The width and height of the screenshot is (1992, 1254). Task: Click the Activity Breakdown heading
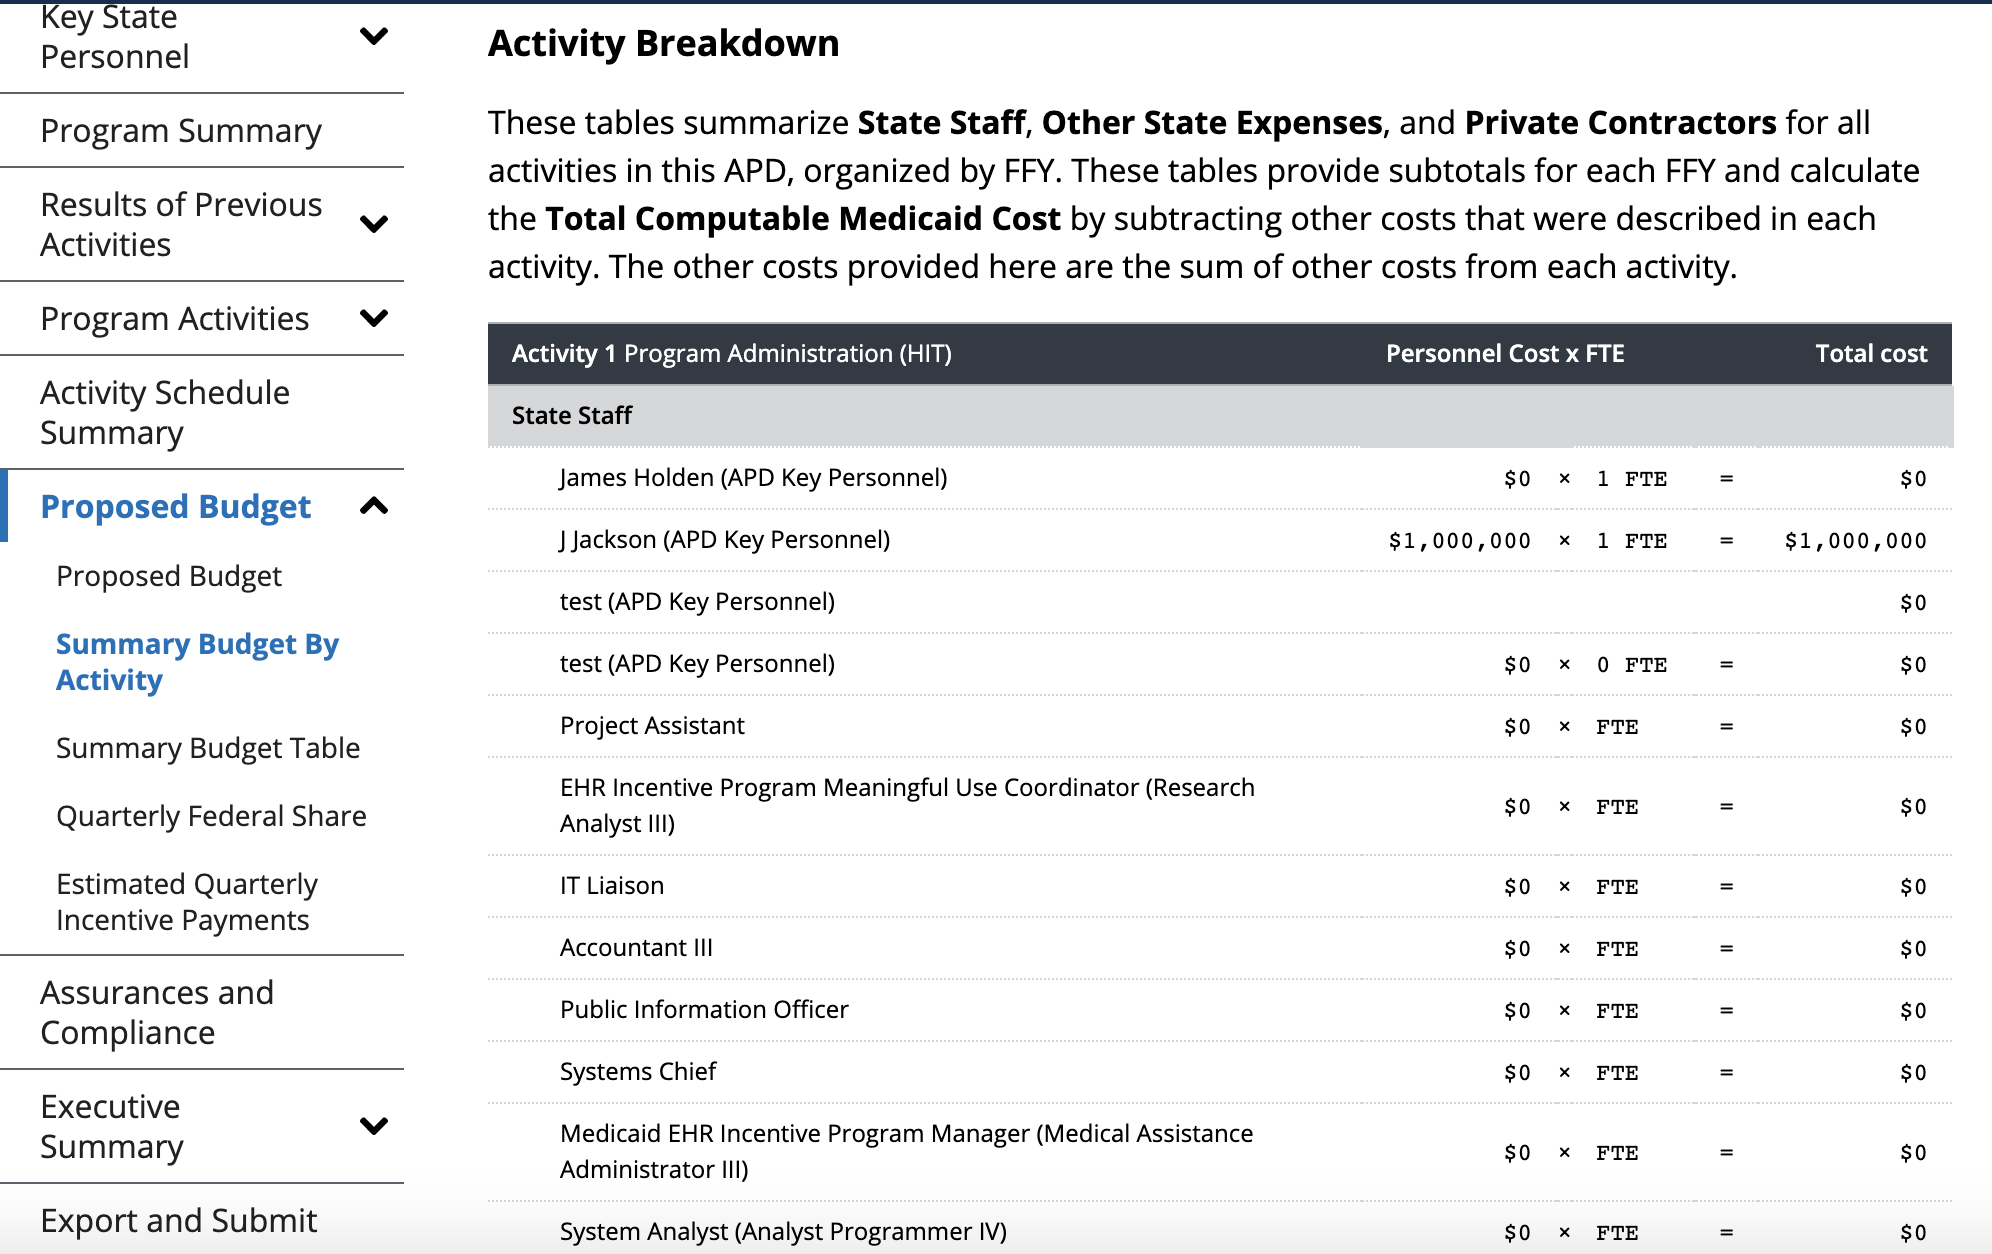(x=663, y=43)
